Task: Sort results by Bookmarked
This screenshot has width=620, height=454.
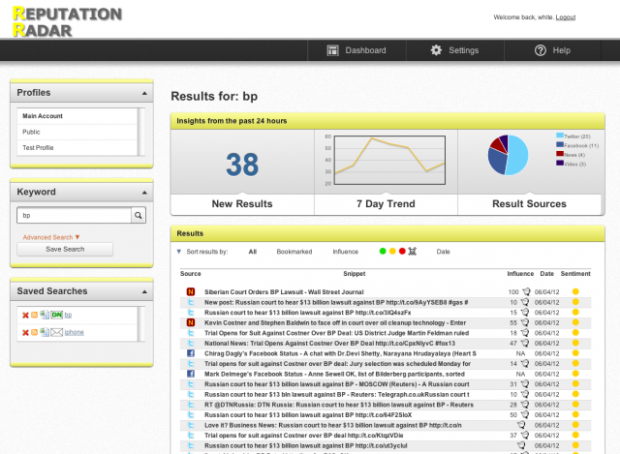Action: [294, 252]
